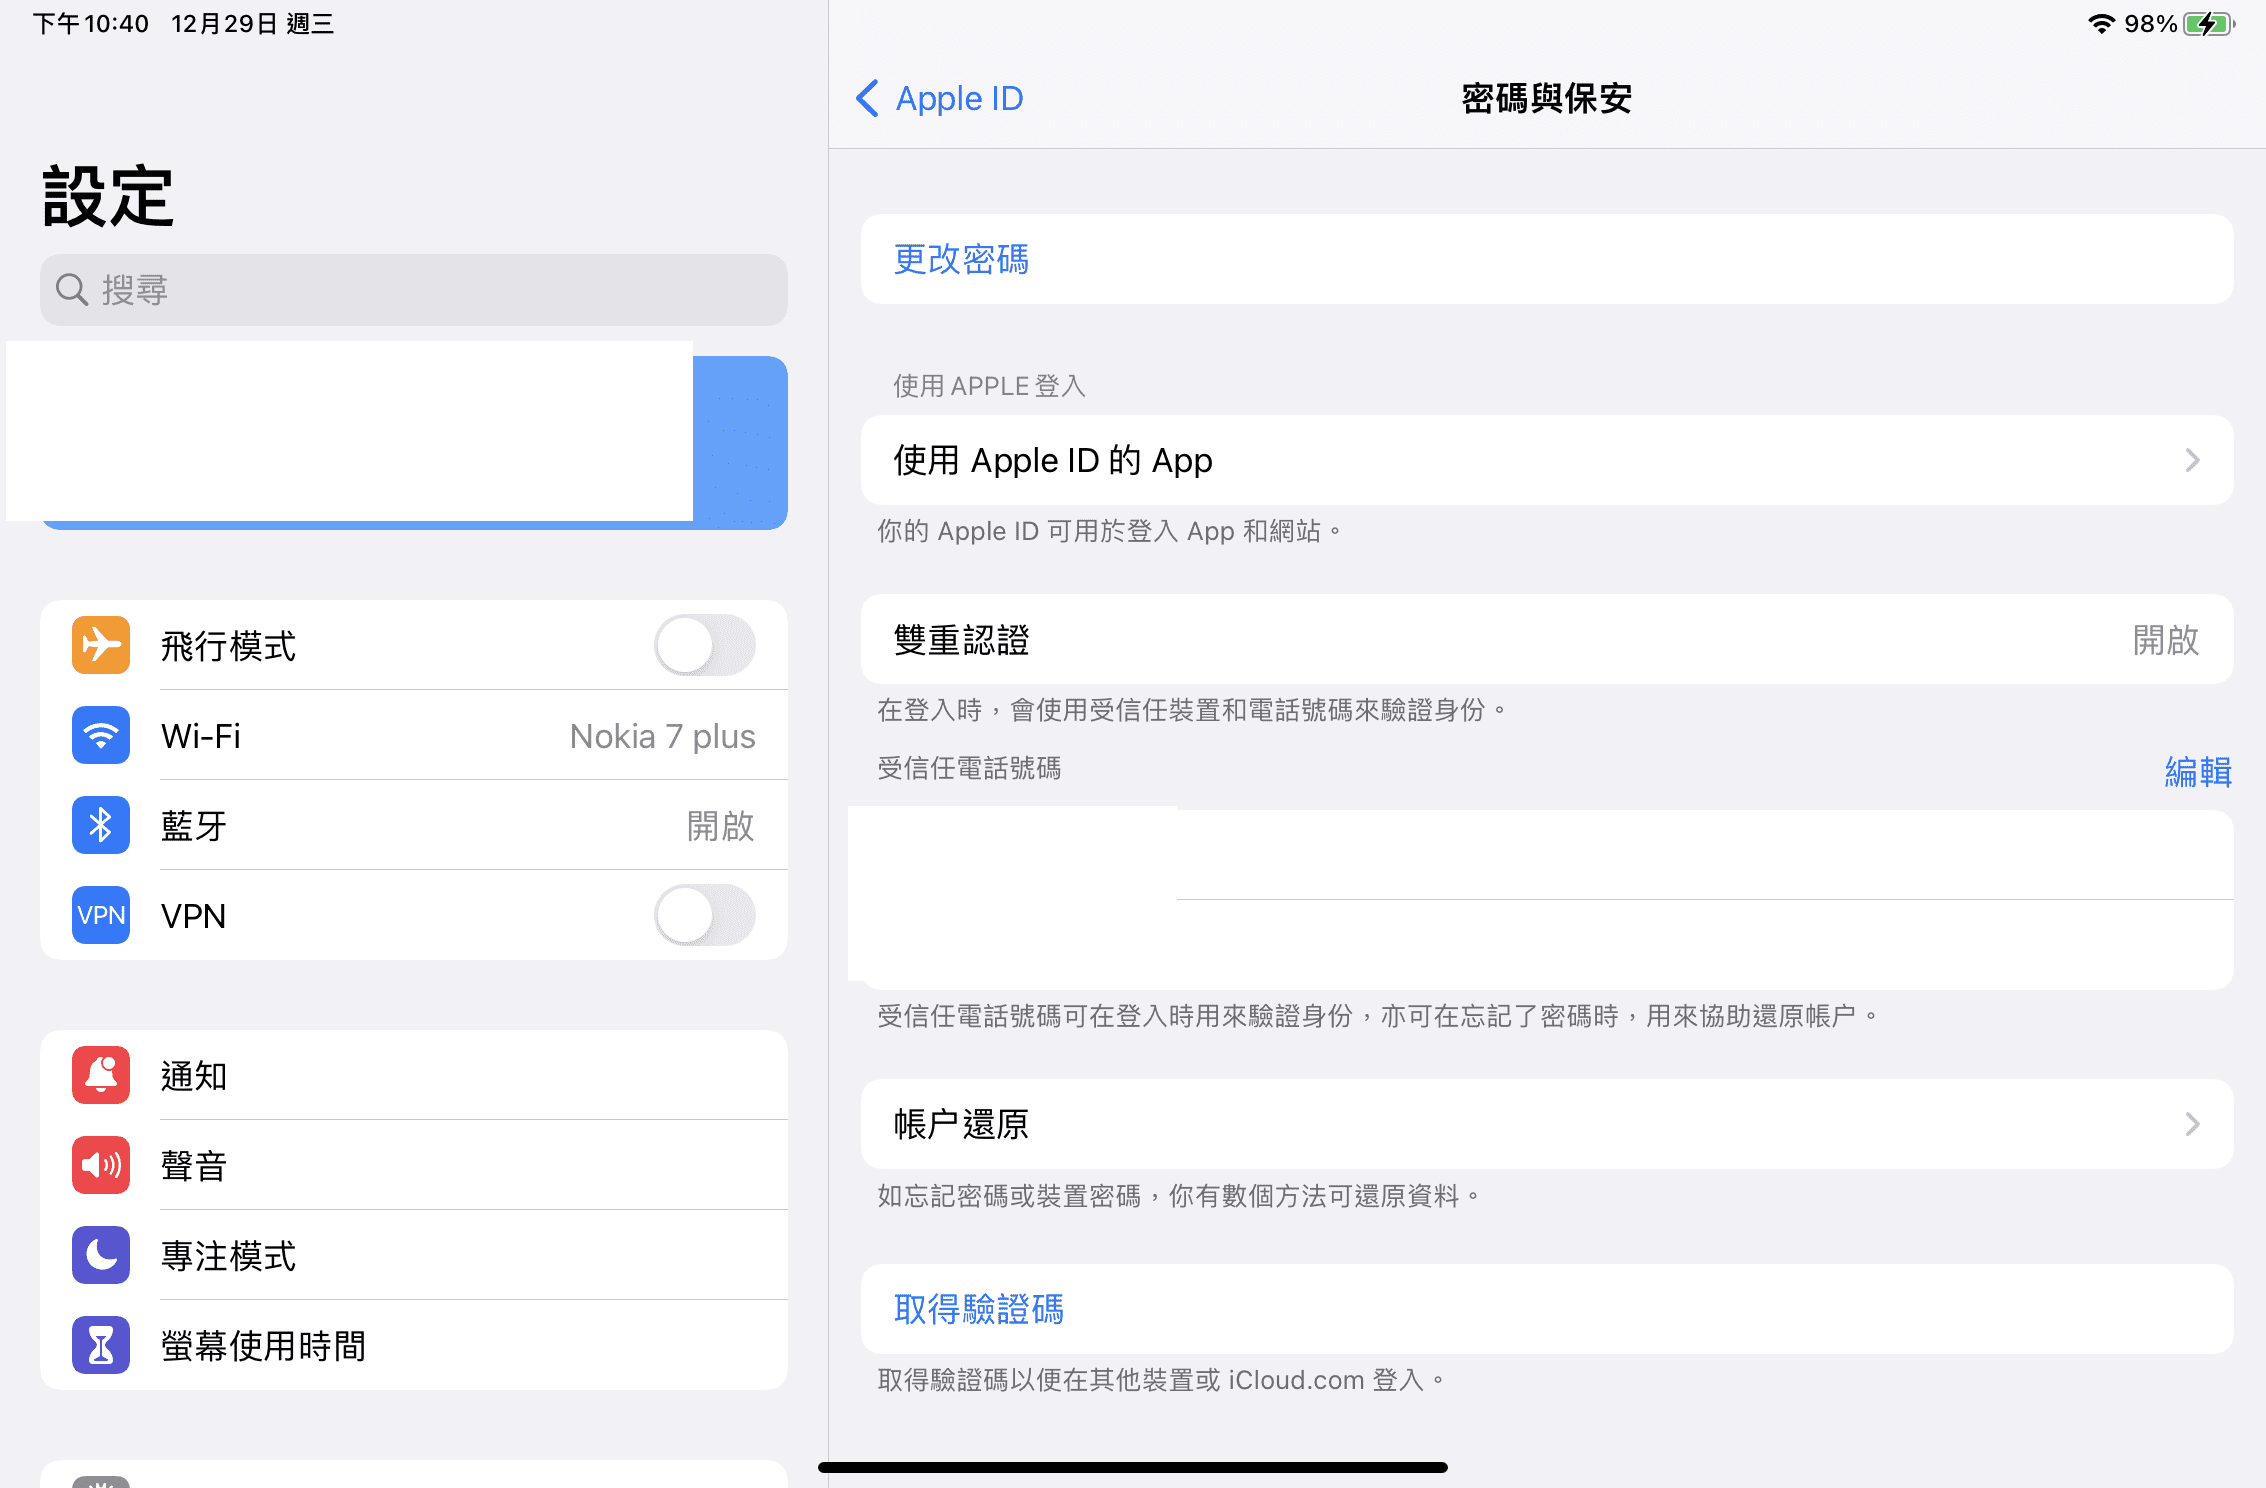Tap the 雙重認證 two-factor authentication row

[1547, 640]
